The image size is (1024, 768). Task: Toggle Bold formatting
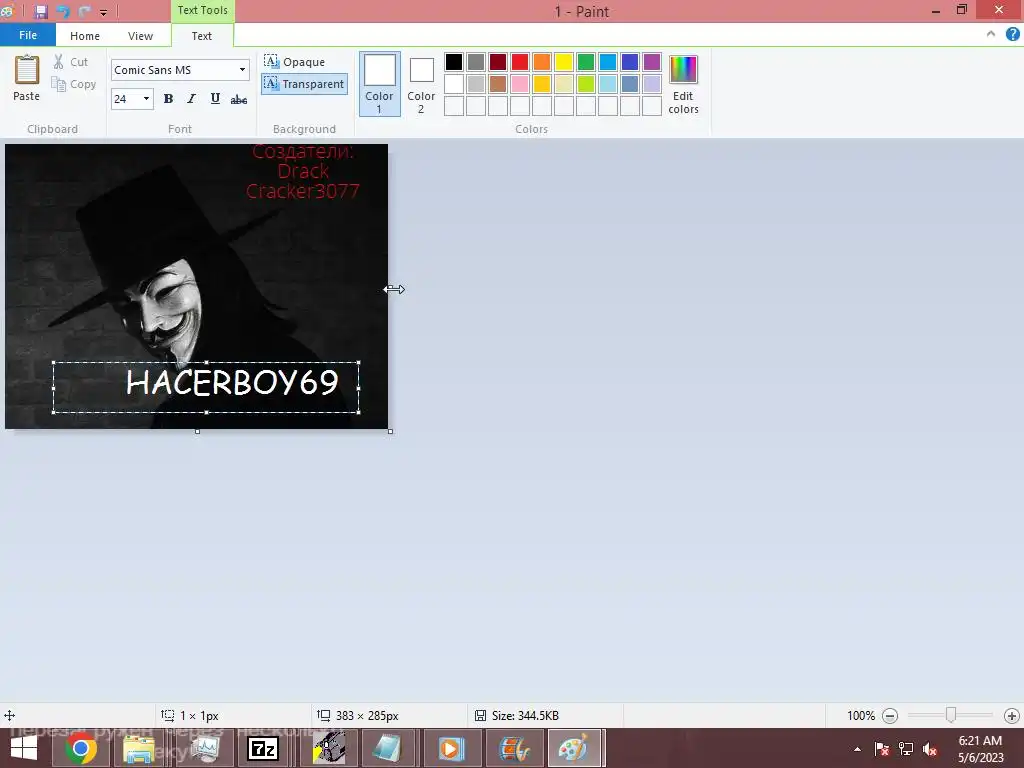(x=168, y=99)
